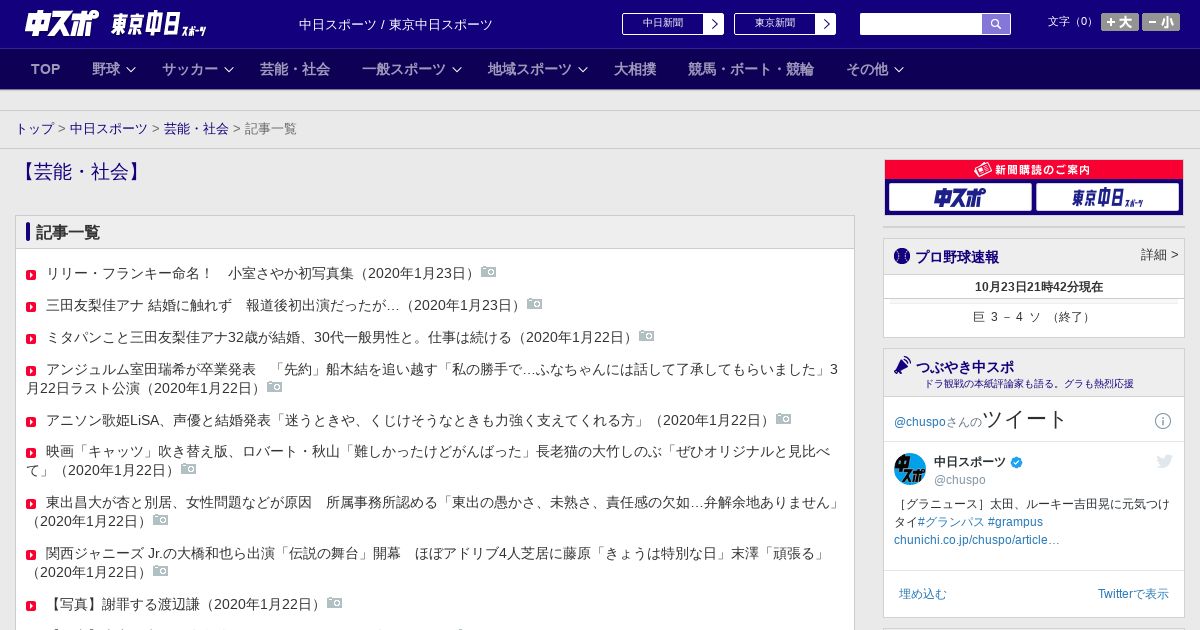Open the 東出昌大が杏と別居 article
Viewport: 1200px width, 630px height.
tap(434, 512)
